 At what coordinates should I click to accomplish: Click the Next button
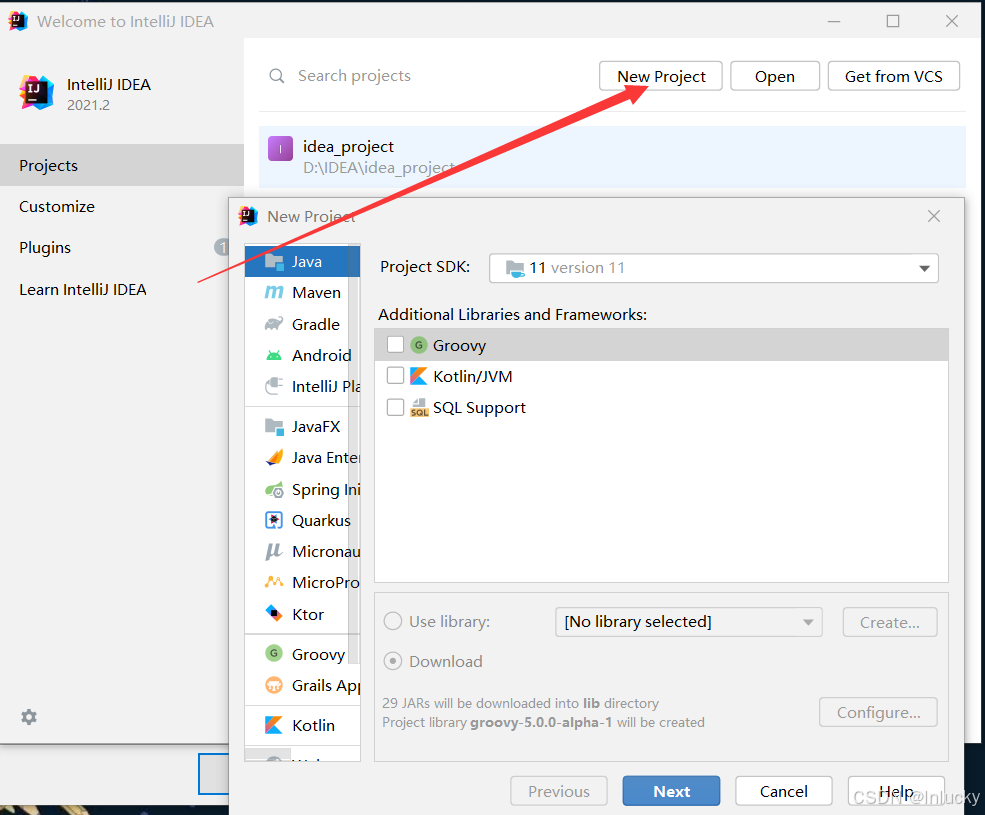[x=672, y=791]
